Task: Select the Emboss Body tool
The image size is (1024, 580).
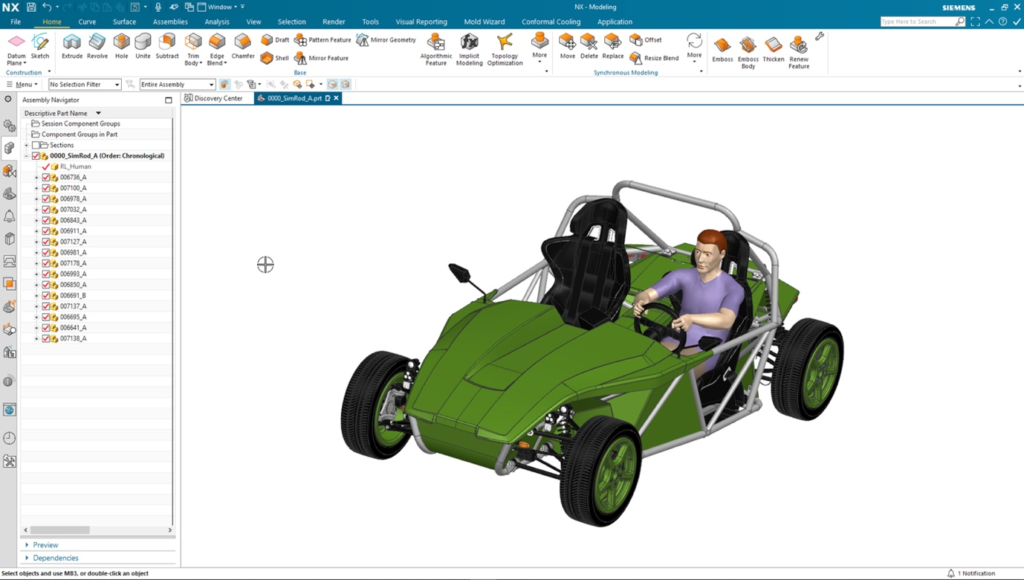Action: coord(748,50)
